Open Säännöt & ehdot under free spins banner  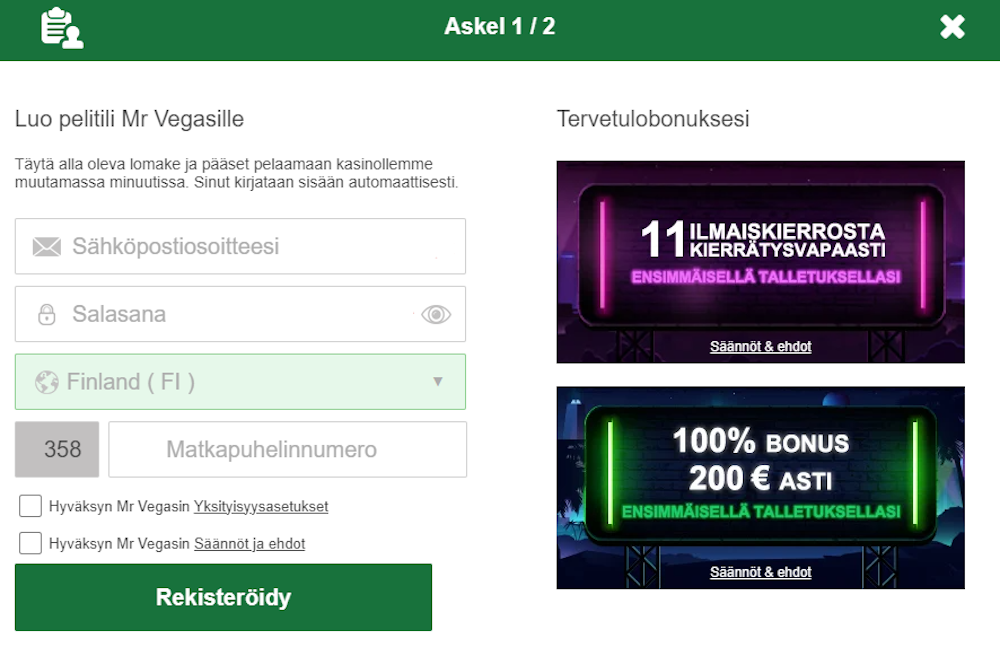tap(760, 346)
